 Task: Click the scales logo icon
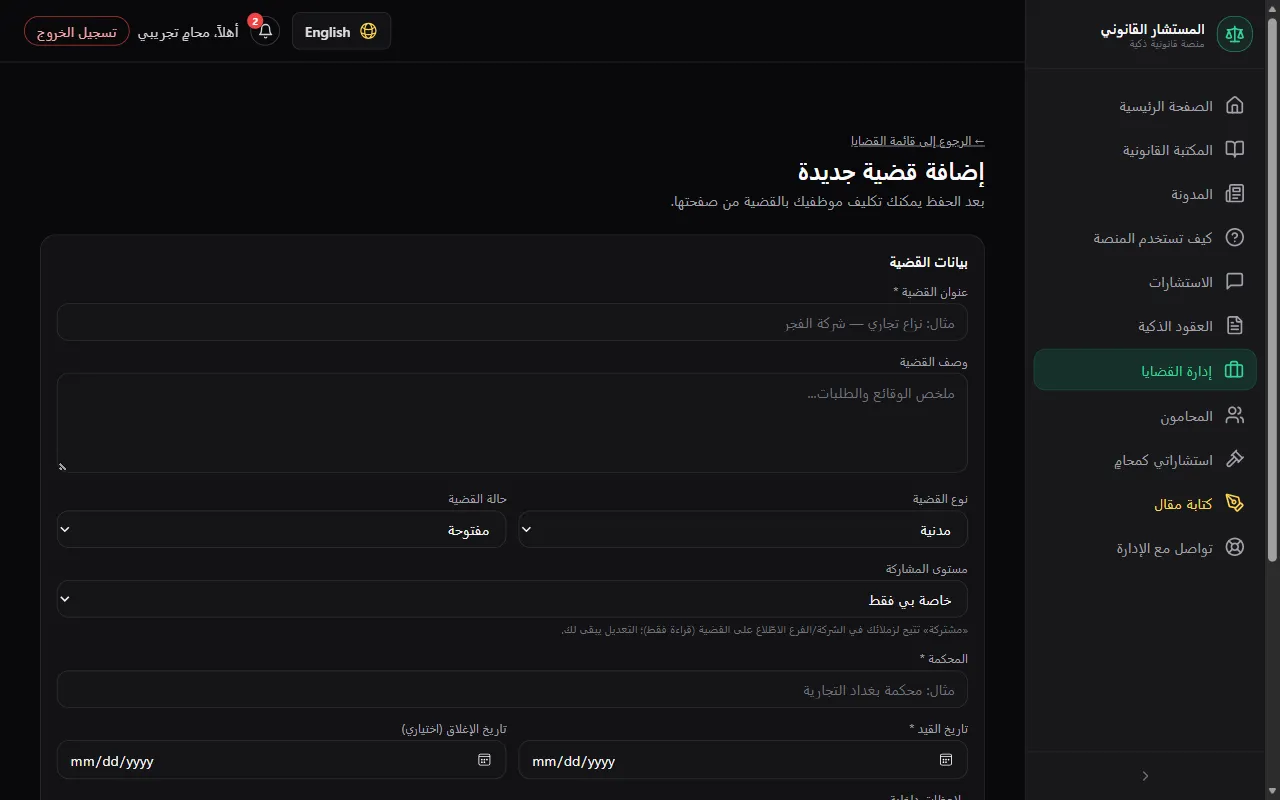pyautogui.click(x=1234, y=34)
